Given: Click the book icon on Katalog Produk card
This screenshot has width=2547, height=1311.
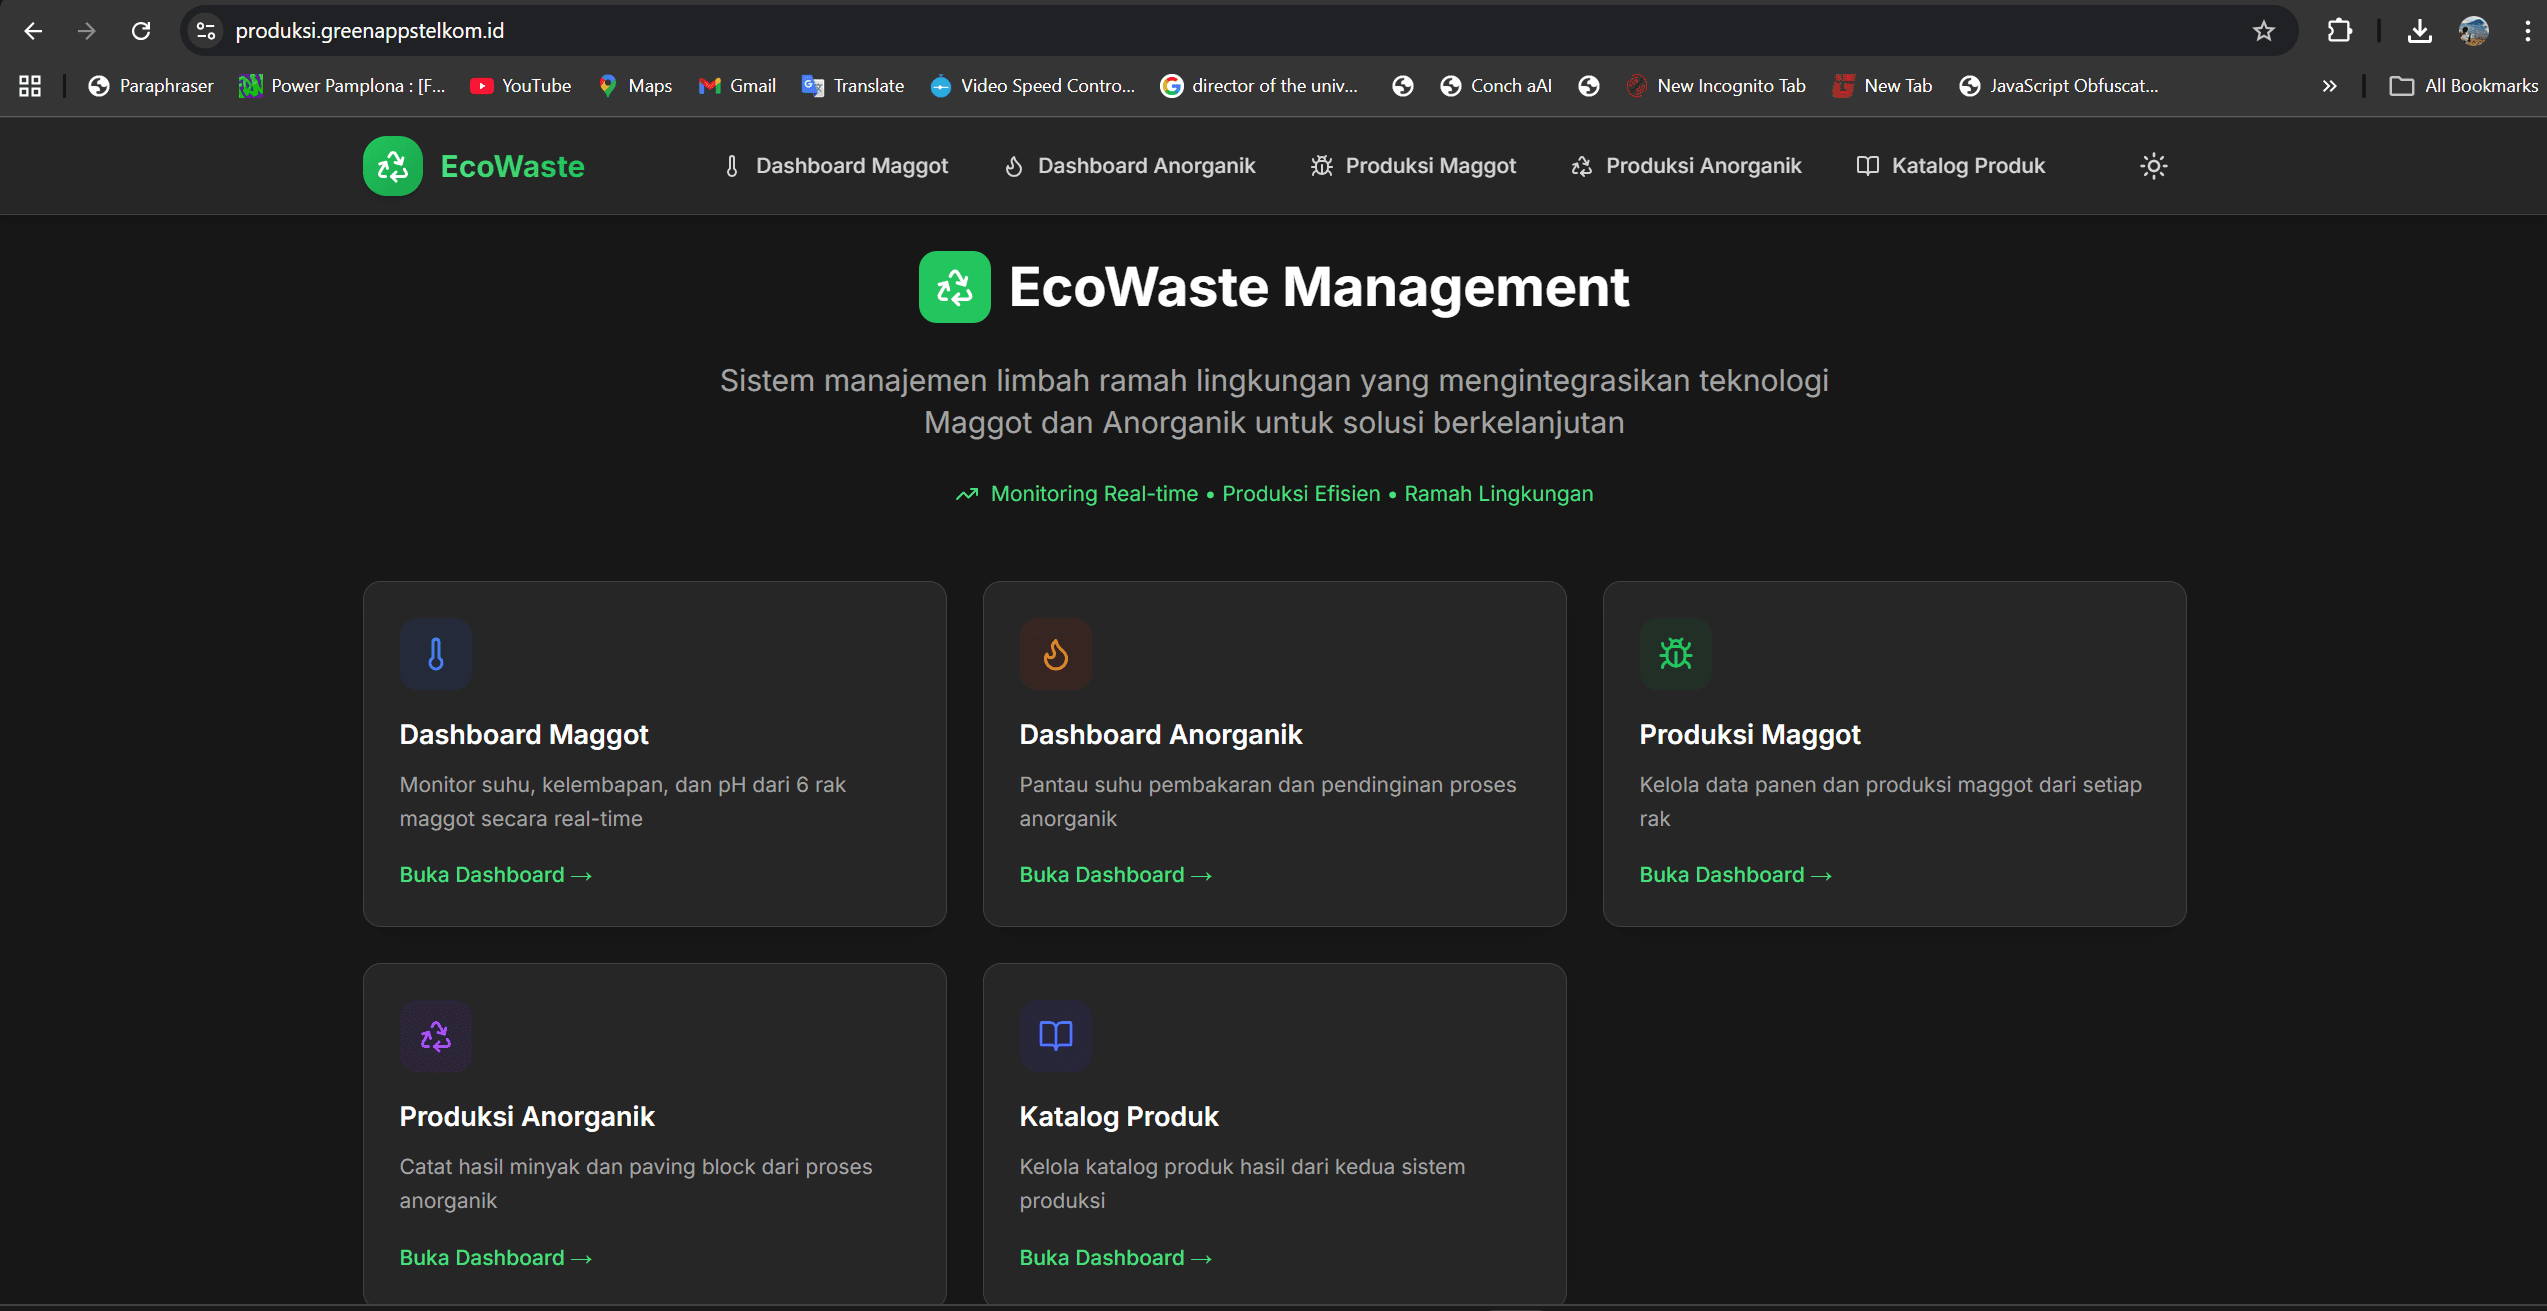Looking at the screenshot, I should point(1055,1036).
